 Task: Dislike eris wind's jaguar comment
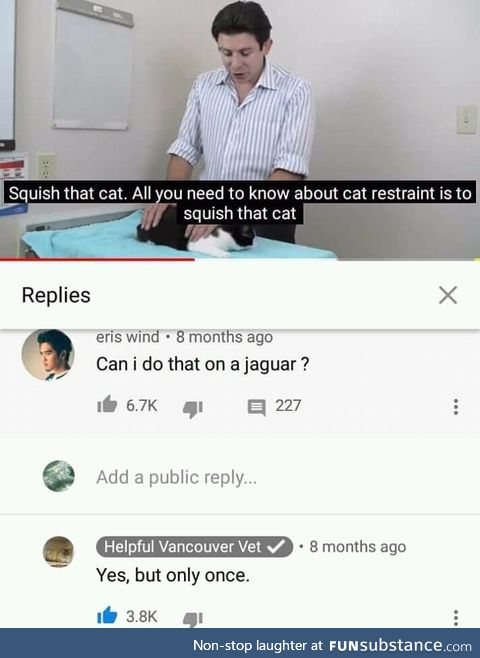coord(193,408)
